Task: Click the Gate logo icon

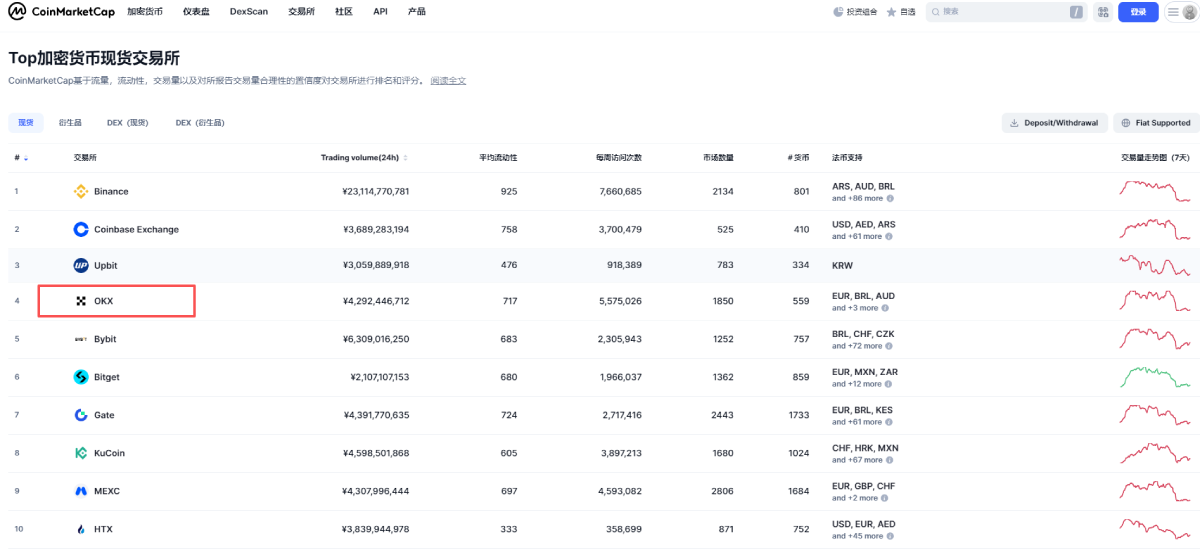Action: pos(81,415)
